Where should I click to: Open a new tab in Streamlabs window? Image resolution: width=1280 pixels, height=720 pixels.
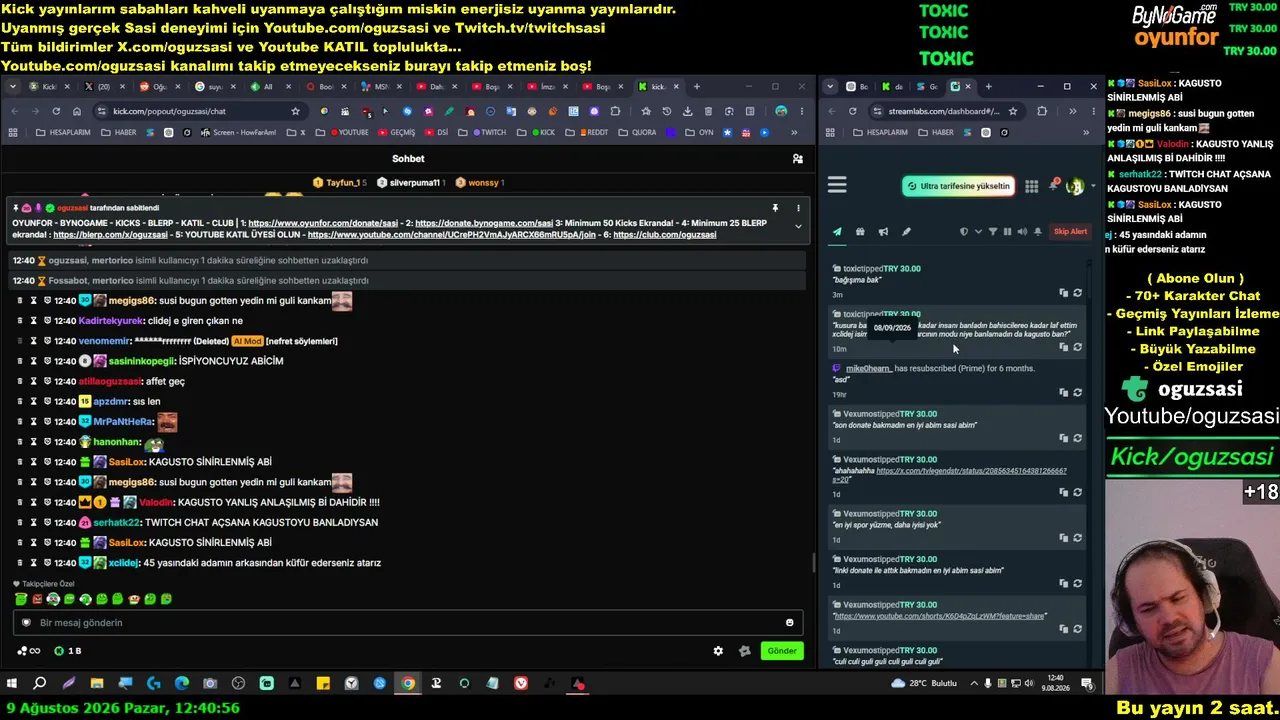(x=988, y=87)
